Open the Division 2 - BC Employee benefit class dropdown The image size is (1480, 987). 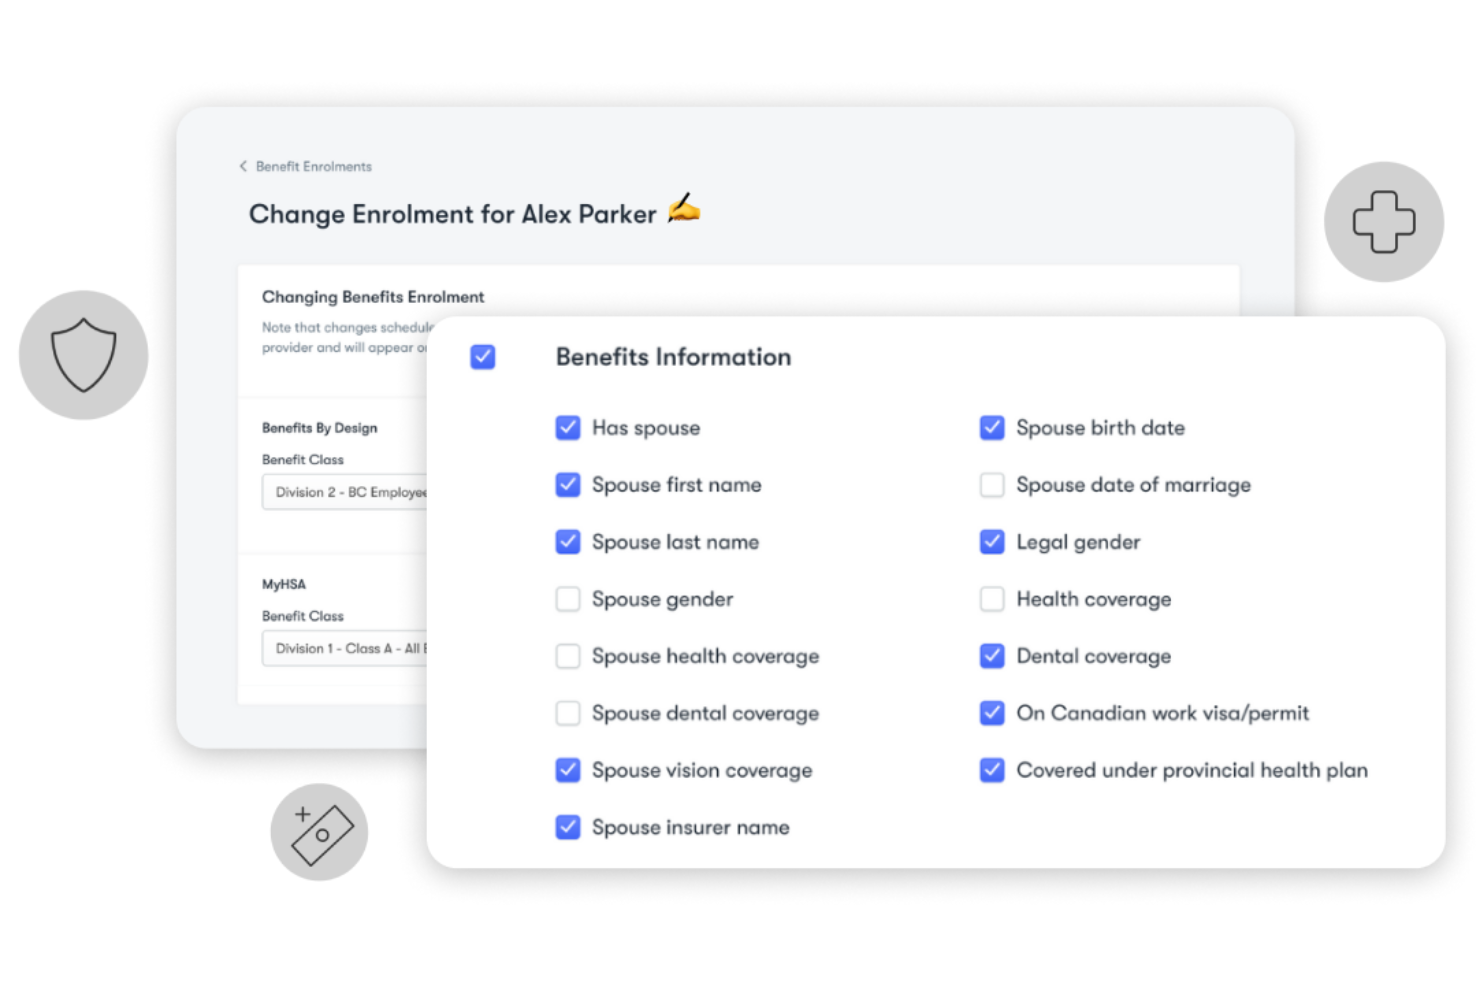(x=345, y=492)
